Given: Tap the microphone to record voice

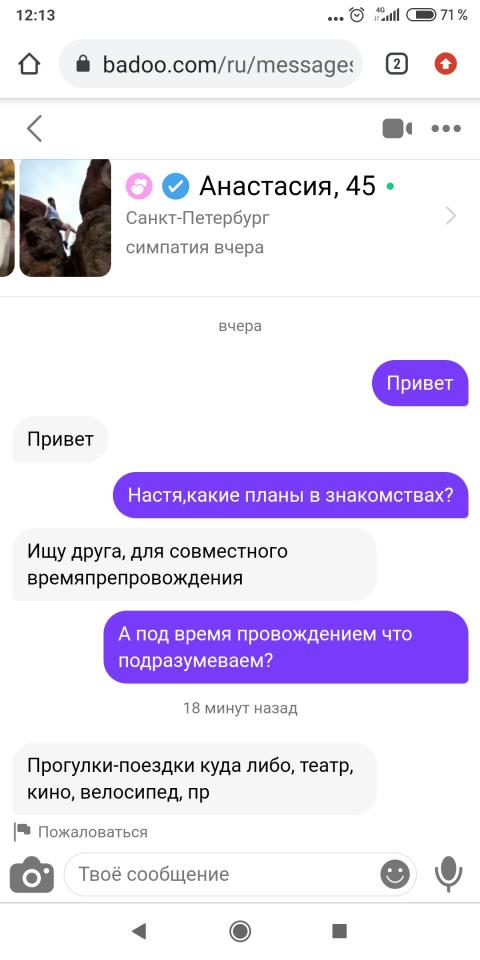Looking at the screenshot, I should pos(449,874).
